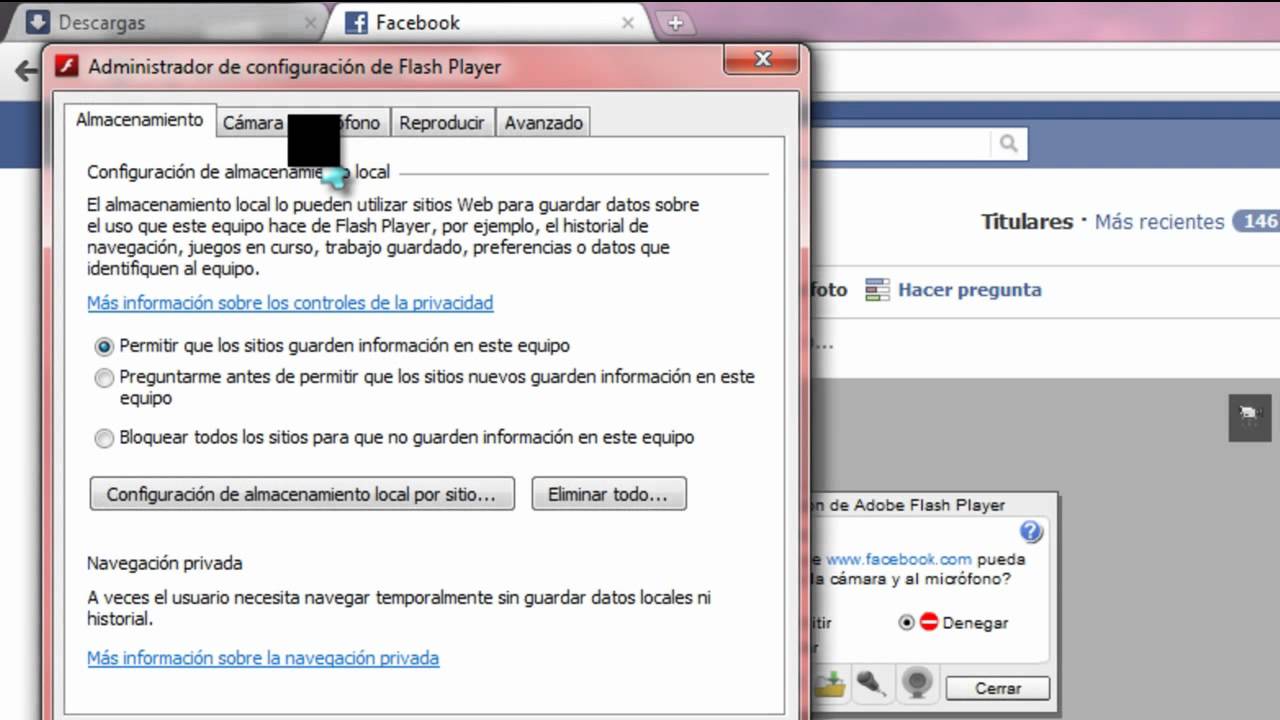Click the Eliminar todo button
This screenshot has height=720, width=1280.
(x=609, y=494)
